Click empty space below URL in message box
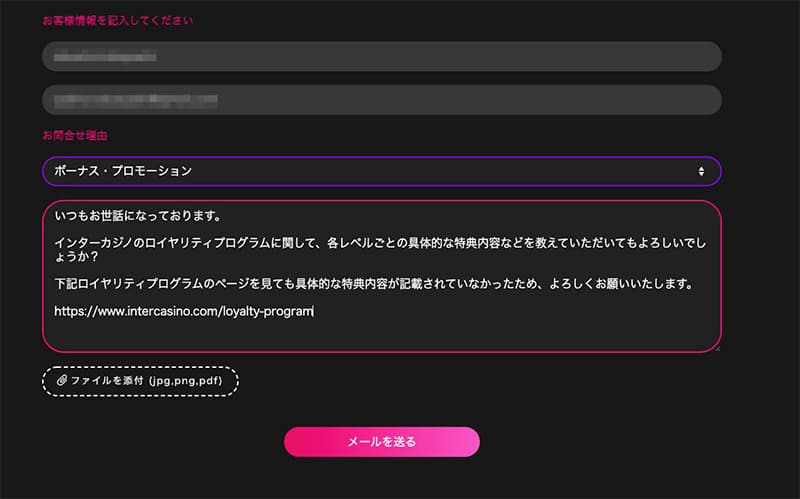This screenshot has height=499, width=800. pos(382,334)
